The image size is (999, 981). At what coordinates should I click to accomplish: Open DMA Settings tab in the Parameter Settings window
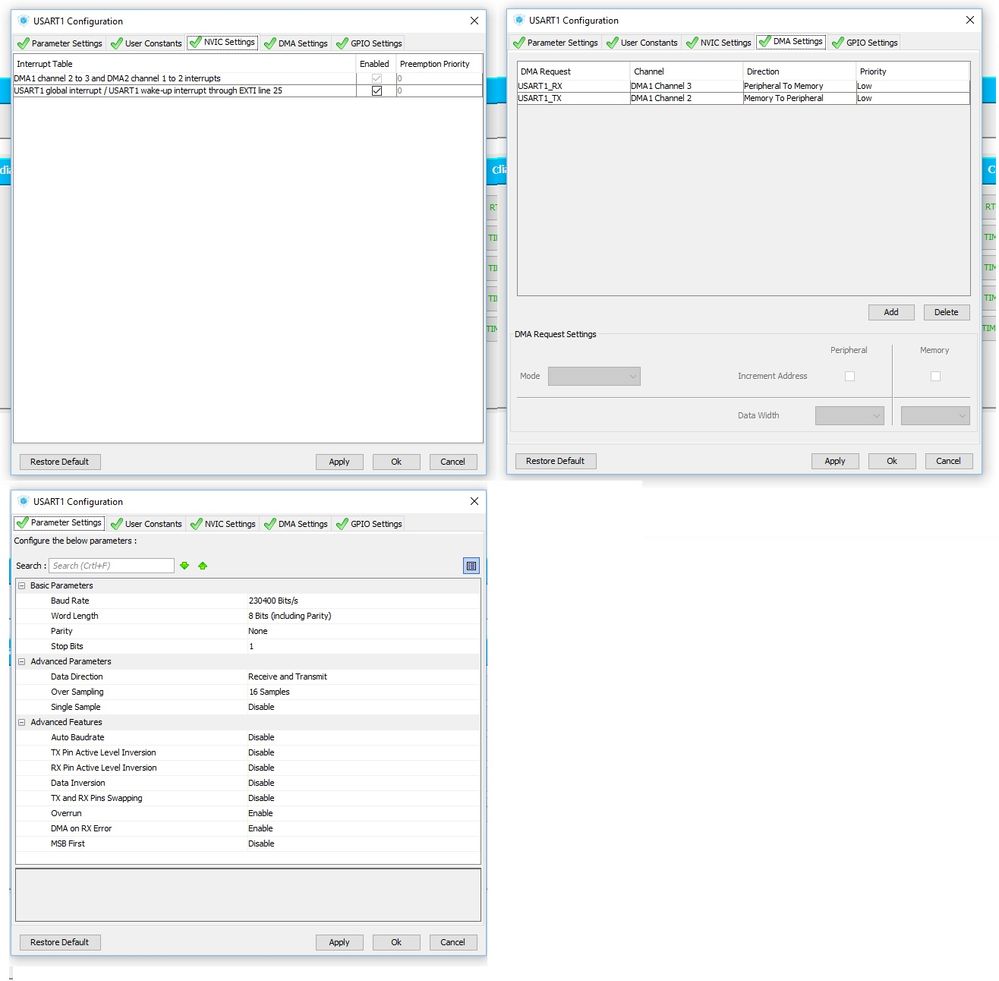click(296, 524)
